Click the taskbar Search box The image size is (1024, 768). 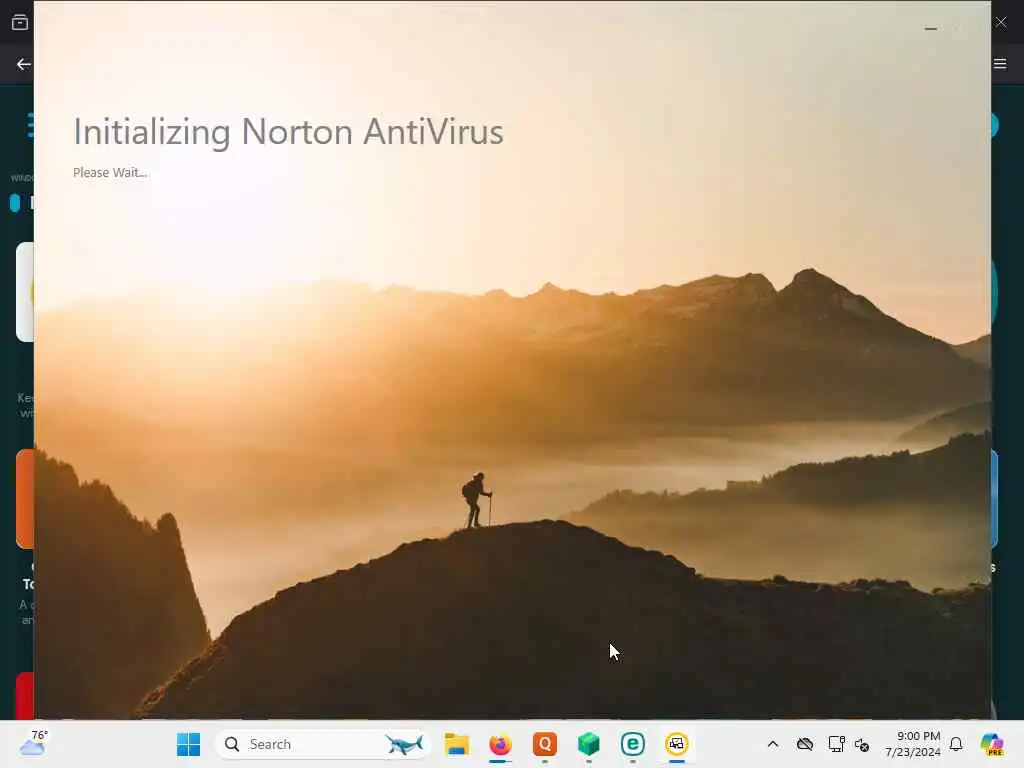pos(323,744)
